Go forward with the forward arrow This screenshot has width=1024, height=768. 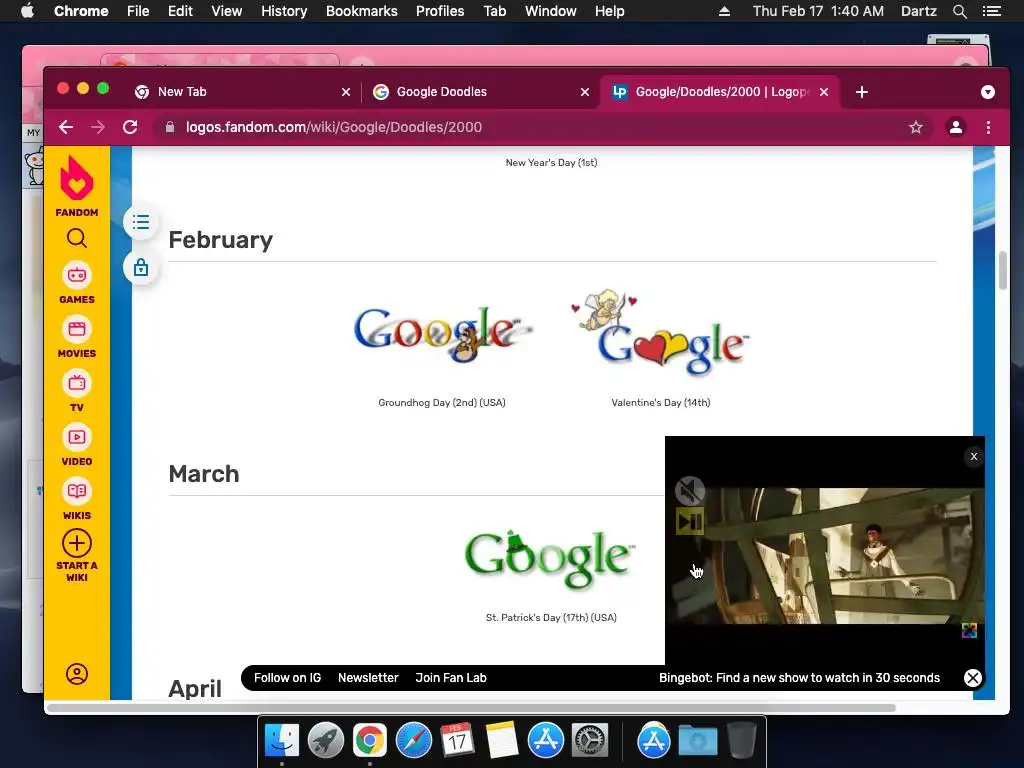[98, 127]
